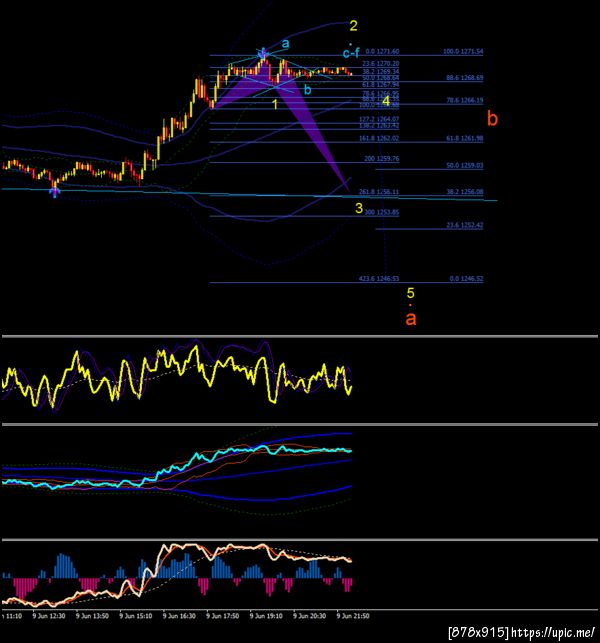Screen dimensions: 600x643
Task: Select the yellow wave label 3
Action: coord(359,208)
